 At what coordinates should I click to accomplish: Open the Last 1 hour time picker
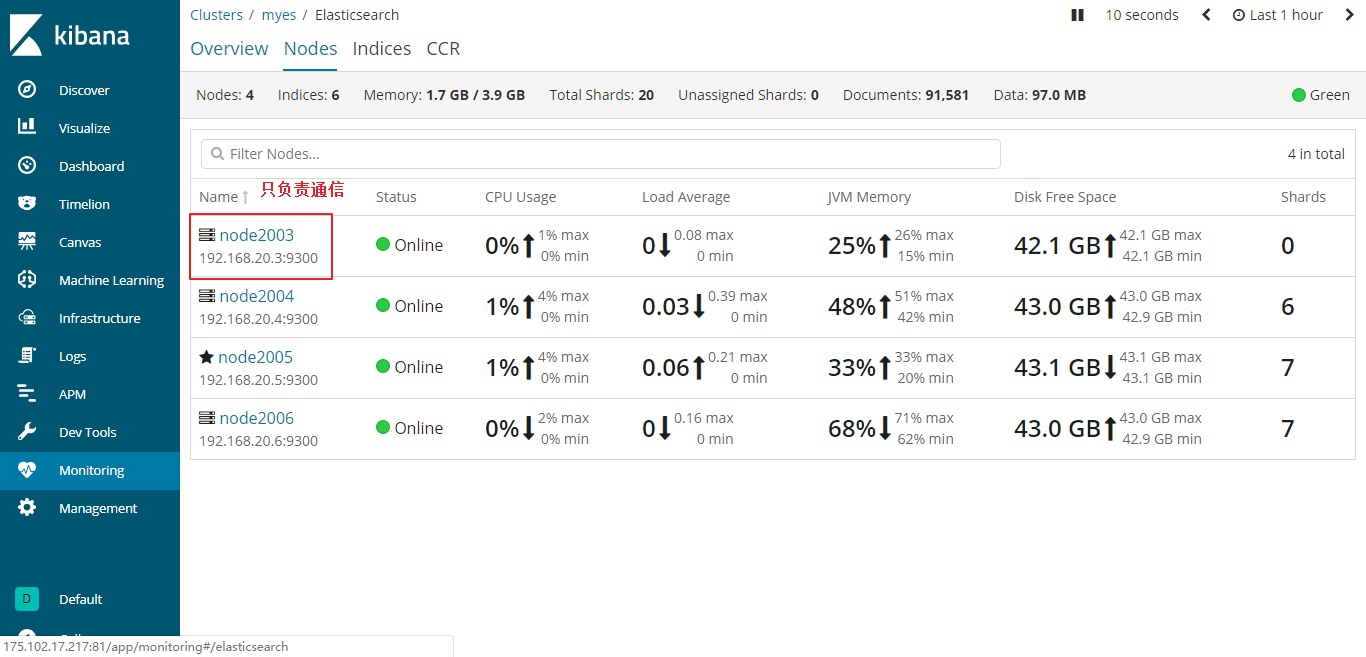tap(1277, 15)
